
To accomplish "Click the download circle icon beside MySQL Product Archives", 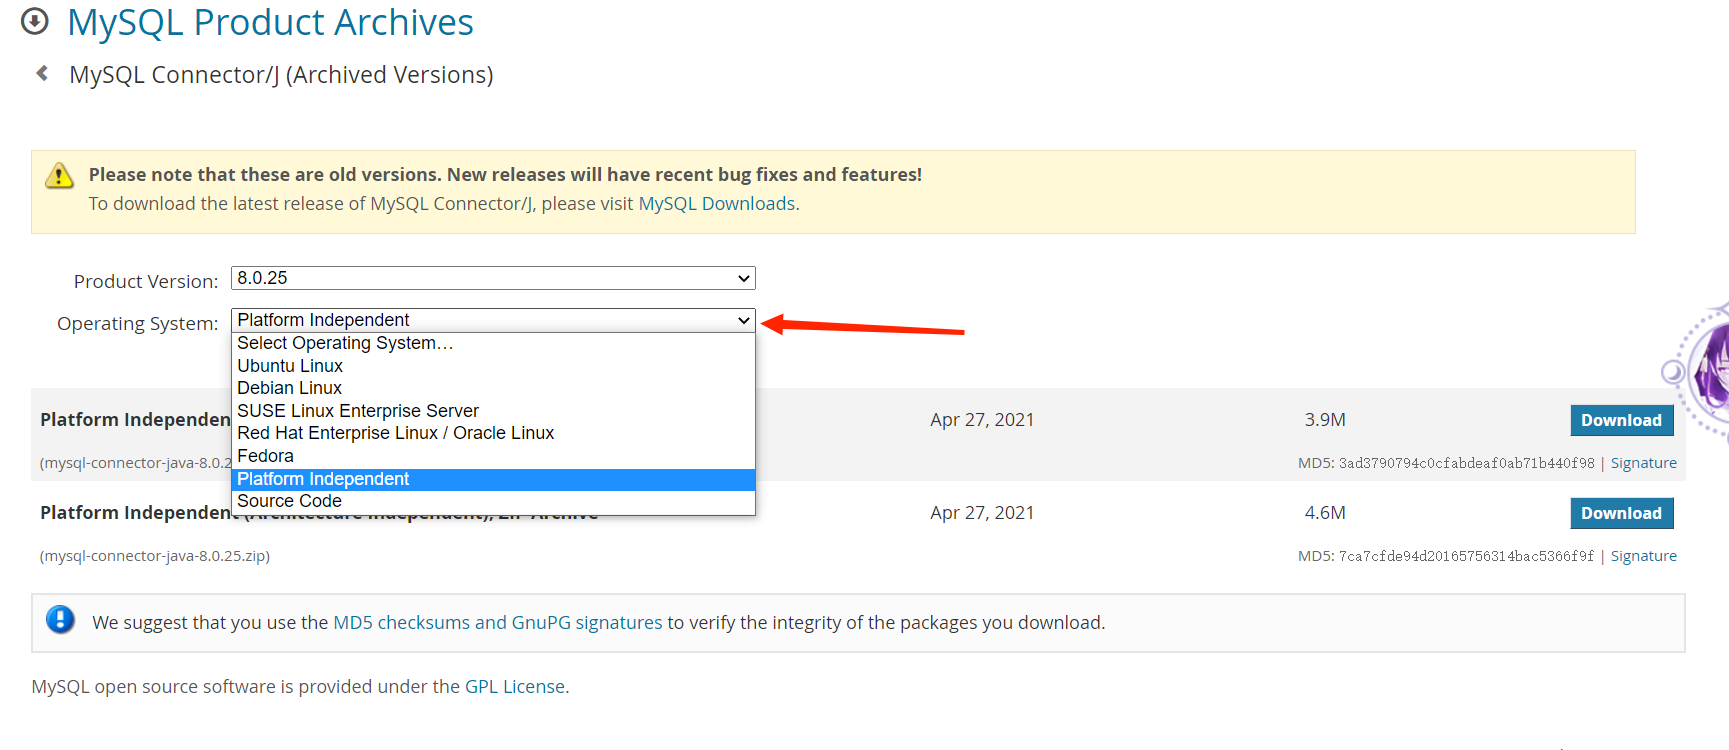I will click(x=35, y=21).
